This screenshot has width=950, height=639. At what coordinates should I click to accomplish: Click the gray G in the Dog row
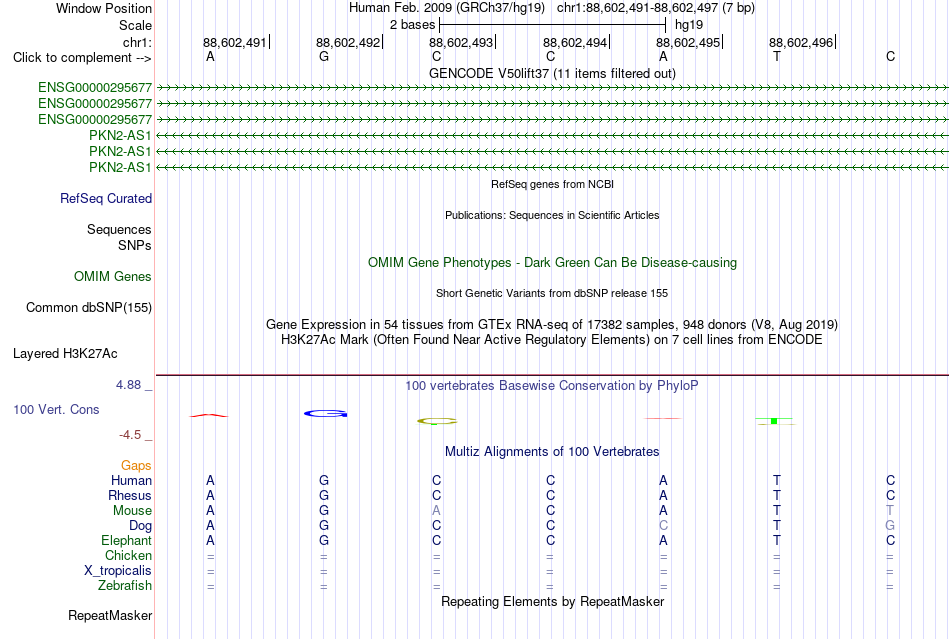point(890,526)
